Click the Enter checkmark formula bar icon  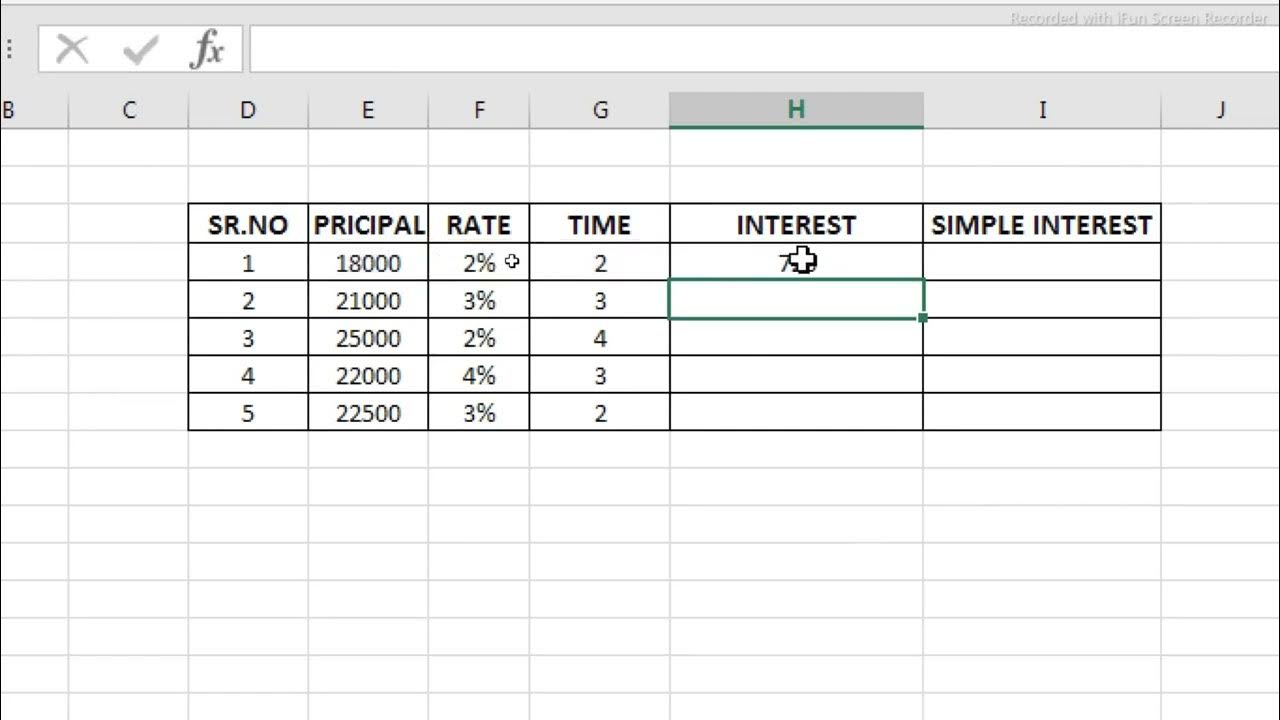pos(140,49)
